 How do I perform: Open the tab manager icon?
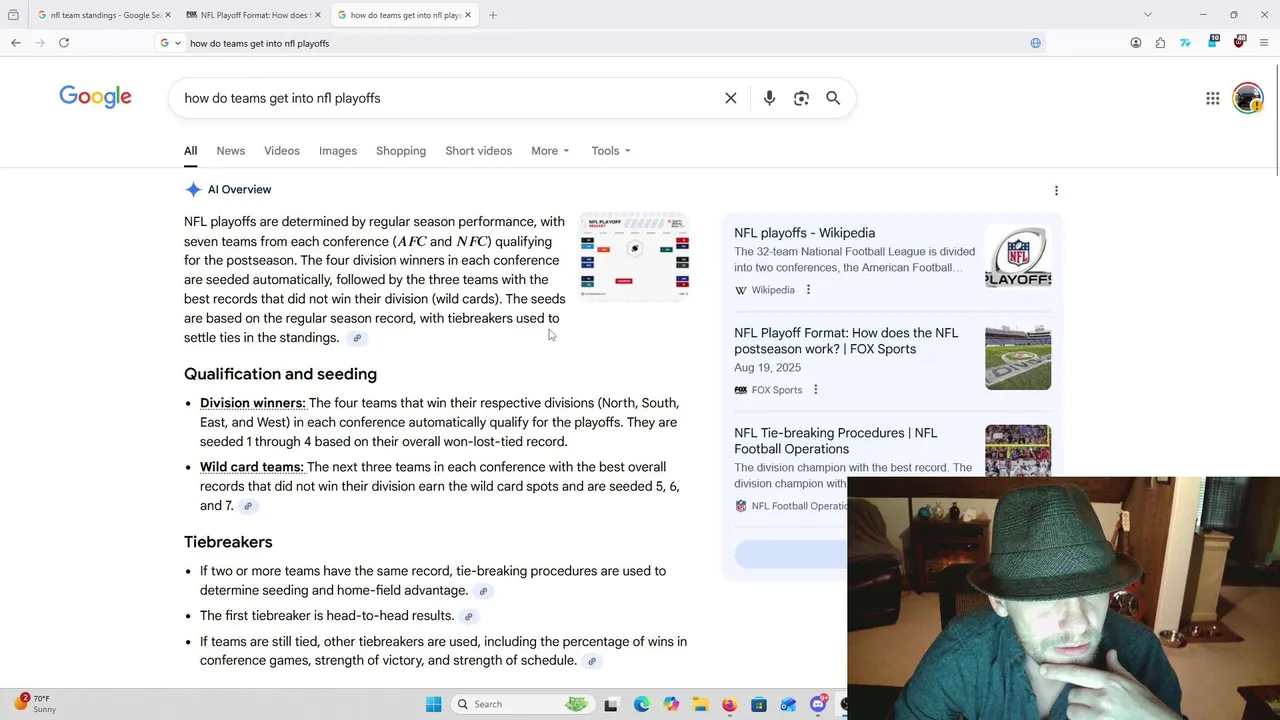tap(13, 15)
